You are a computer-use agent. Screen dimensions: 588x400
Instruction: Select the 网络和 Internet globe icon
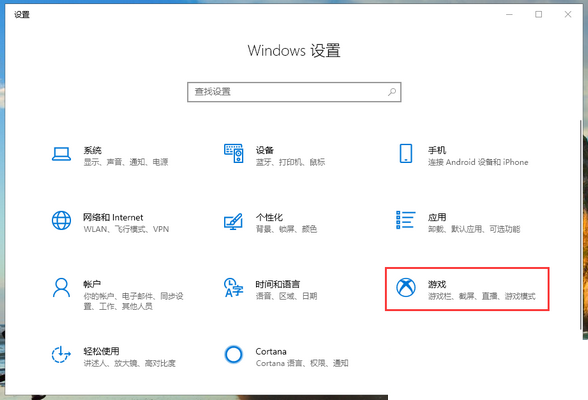point(62,220)
